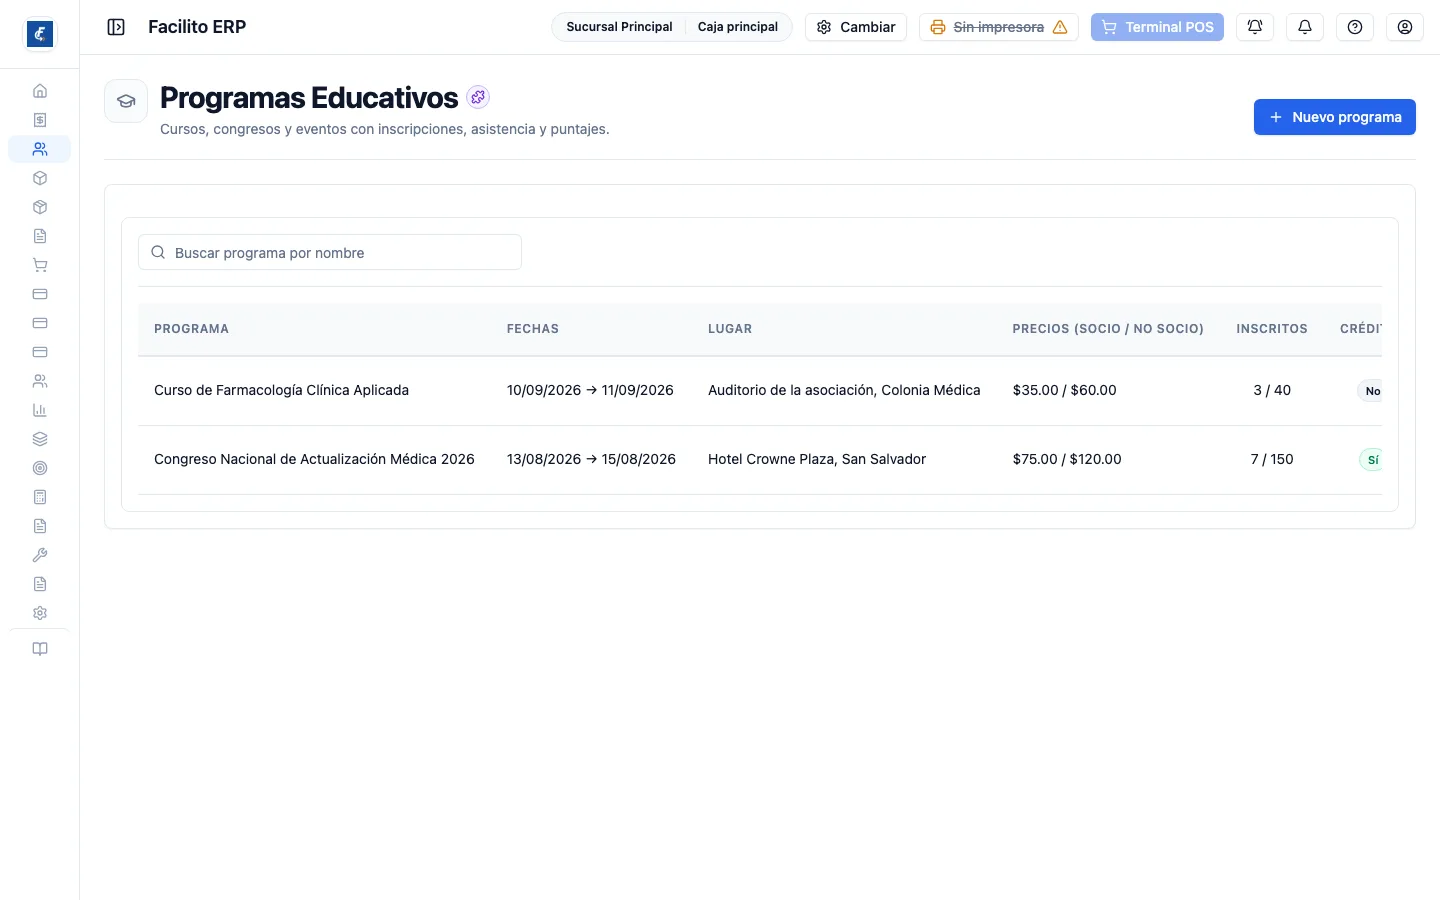This screenshot has height=900, width=1440.
Task: Click Hotel Crowne Plaza, San Salvador cell
Action: pos(817,459)
